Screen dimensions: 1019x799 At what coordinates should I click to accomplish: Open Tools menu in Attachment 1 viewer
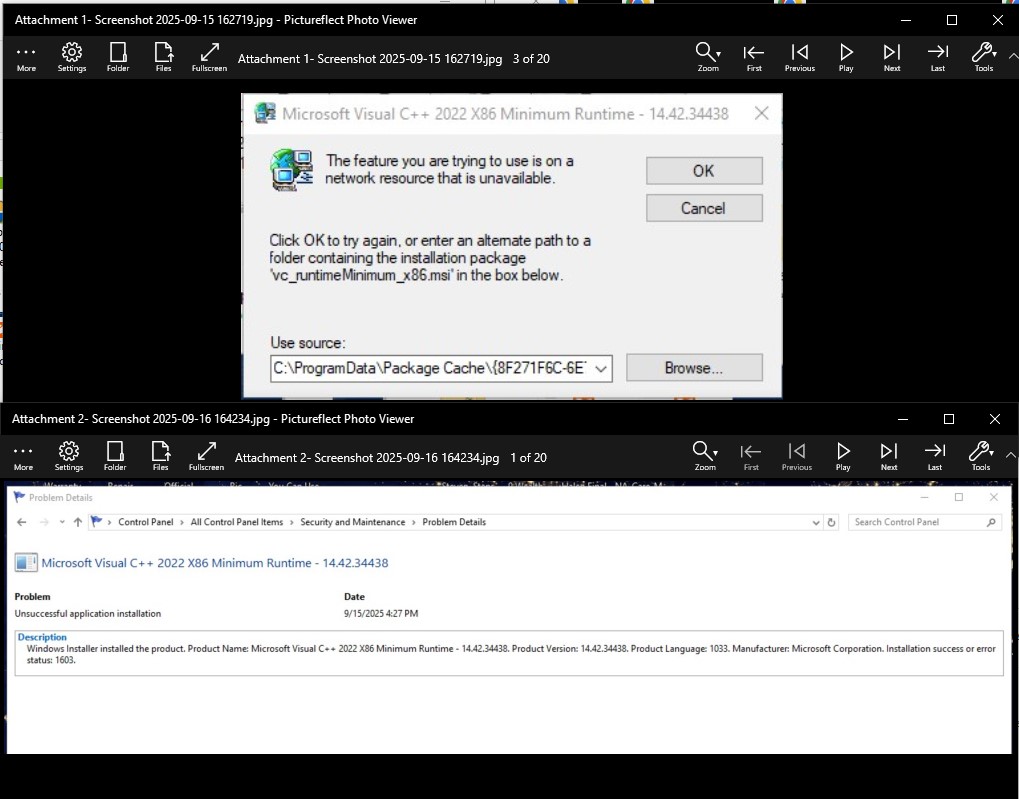click(x=984, y=58)
